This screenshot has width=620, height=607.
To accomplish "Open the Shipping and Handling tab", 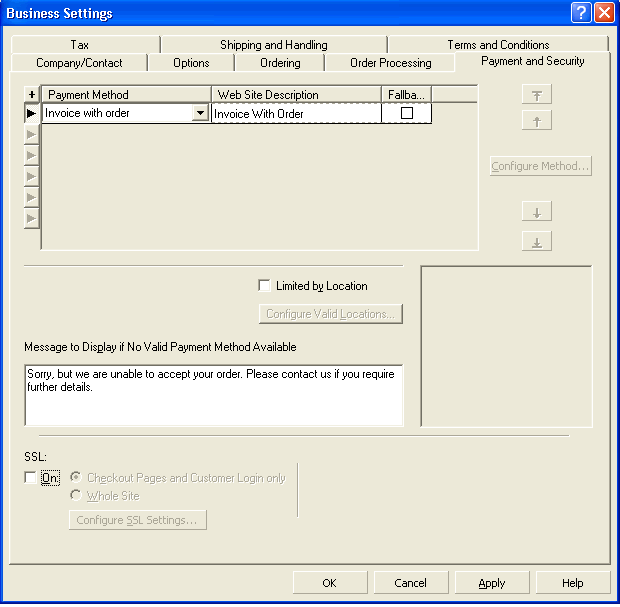I will click(x=273, y=45).
